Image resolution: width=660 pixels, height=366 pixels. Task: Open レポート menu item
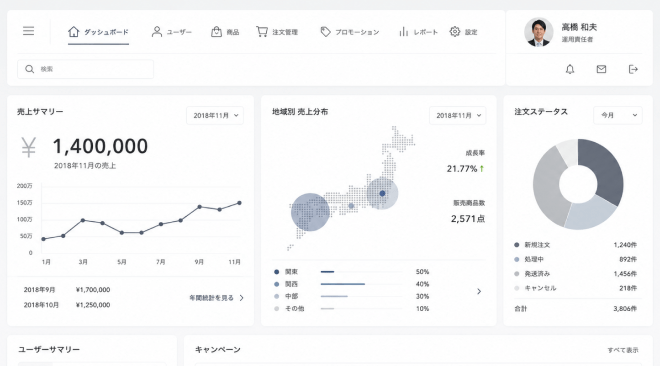tap(418, 32)
